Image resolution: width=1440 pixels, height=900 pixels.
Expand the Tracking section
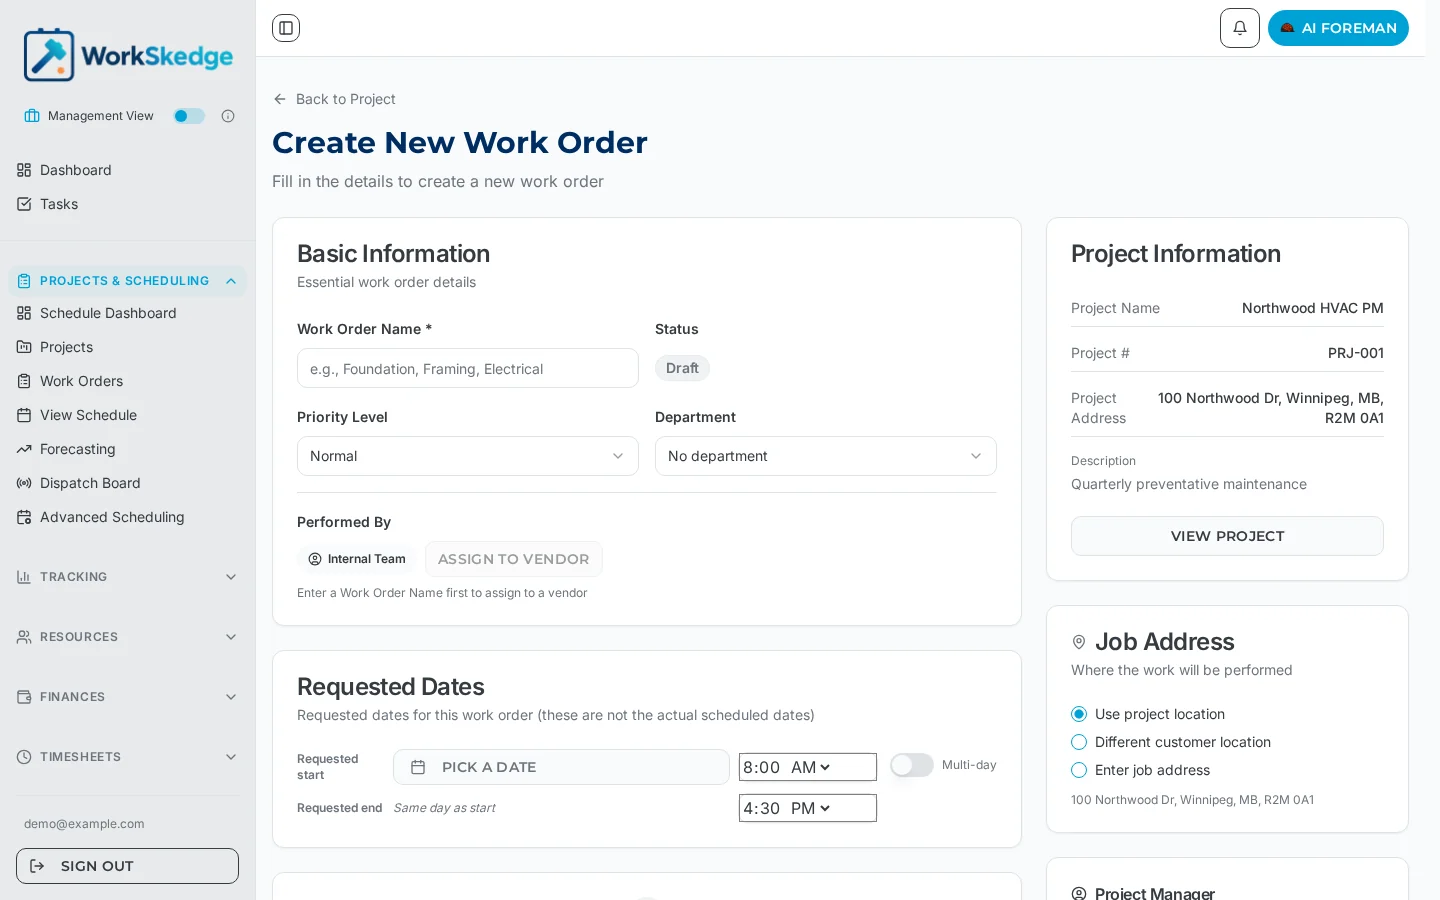point(127,577)
